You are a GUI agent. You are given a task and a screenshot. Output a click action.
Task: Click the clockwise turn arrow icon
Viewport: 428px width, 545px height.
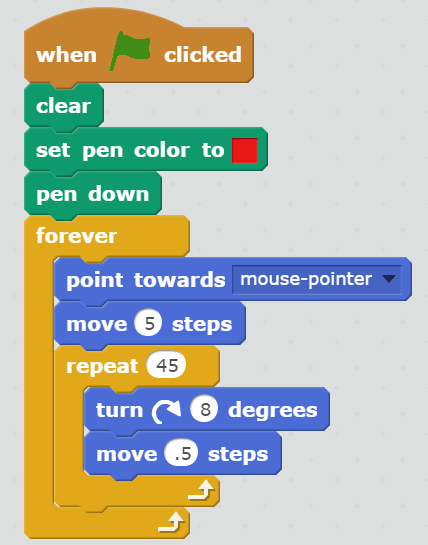[167, 411]
